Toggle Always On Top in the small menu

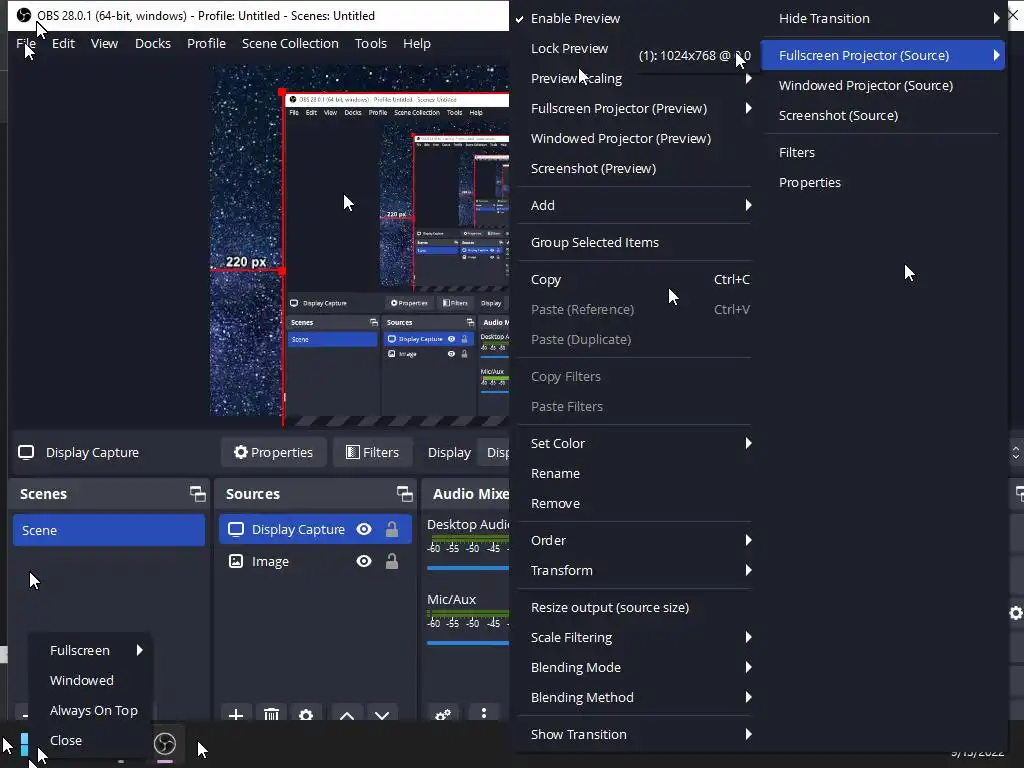coord(93,710)
